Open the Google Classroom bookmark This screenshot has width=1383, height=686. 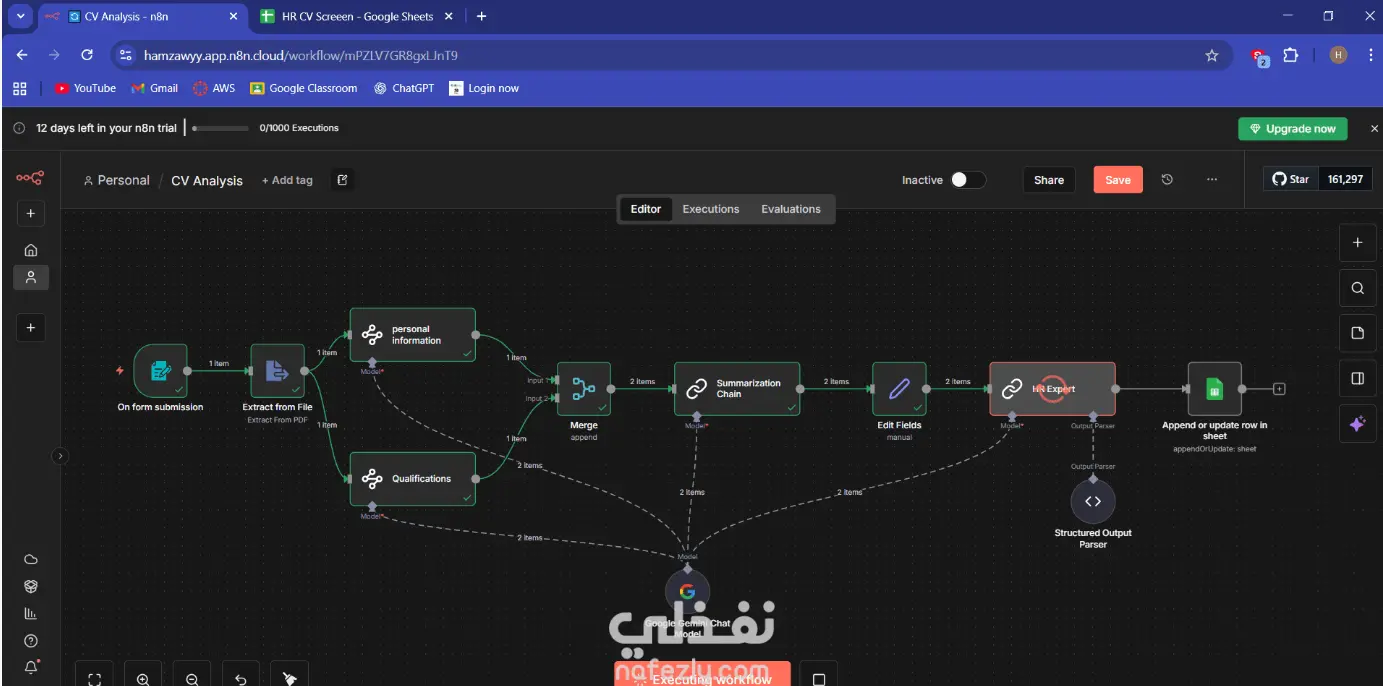pos(304,88)
